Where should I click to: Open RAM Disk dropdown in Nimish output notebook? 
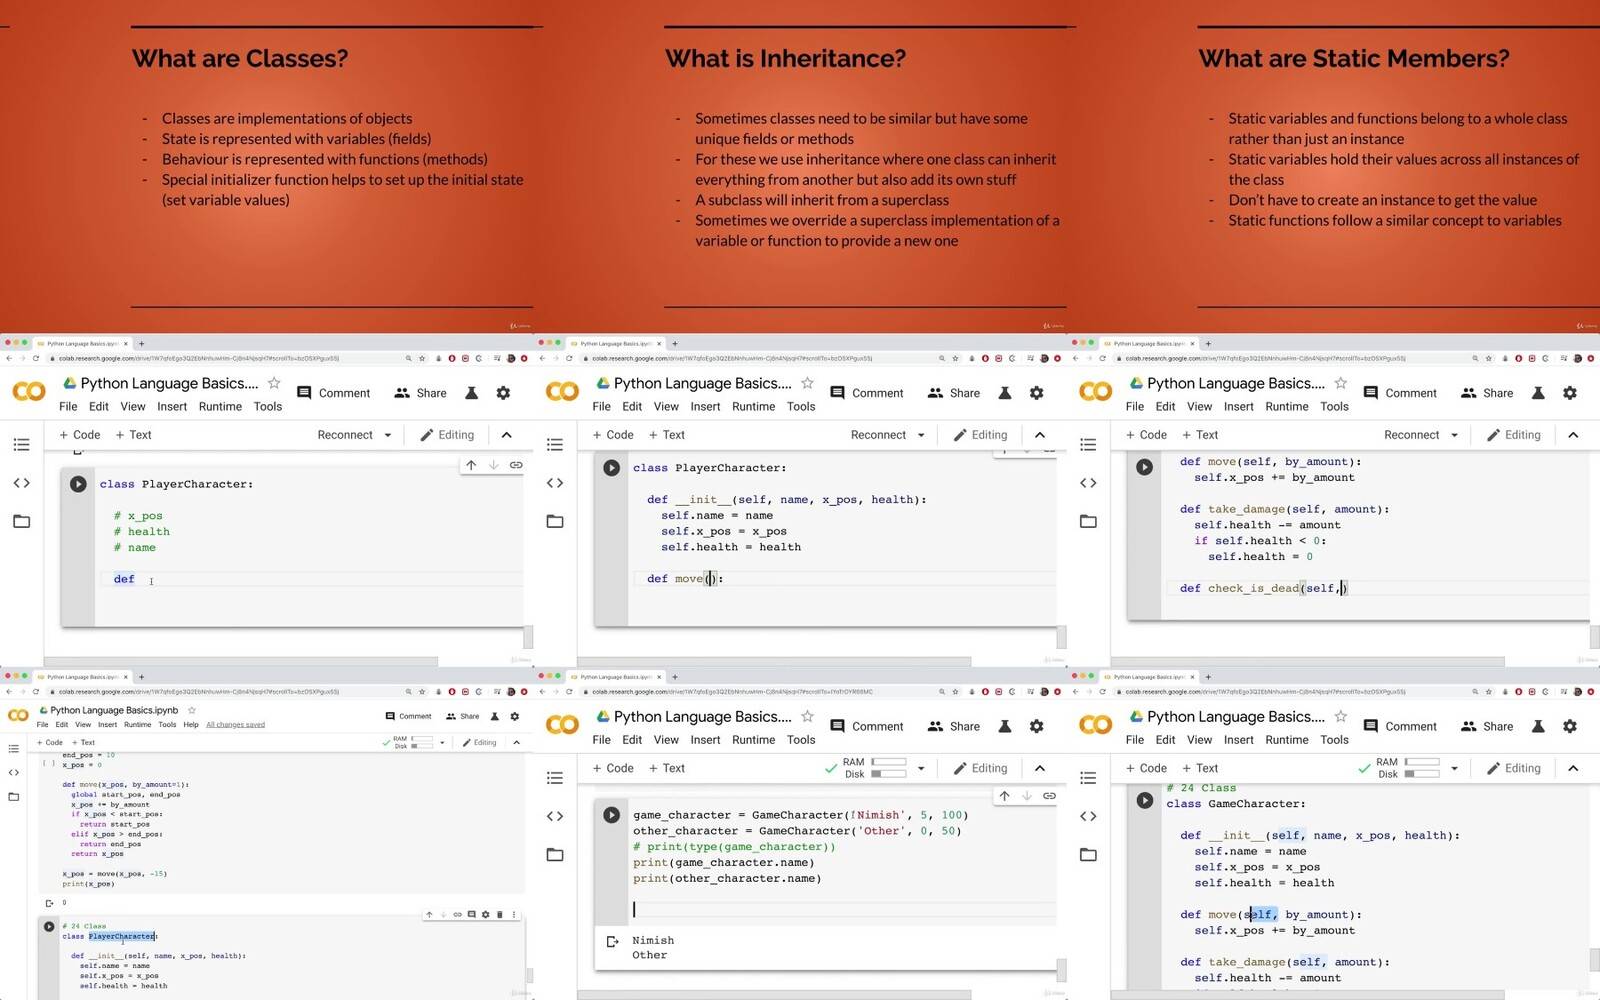(921, 768)
